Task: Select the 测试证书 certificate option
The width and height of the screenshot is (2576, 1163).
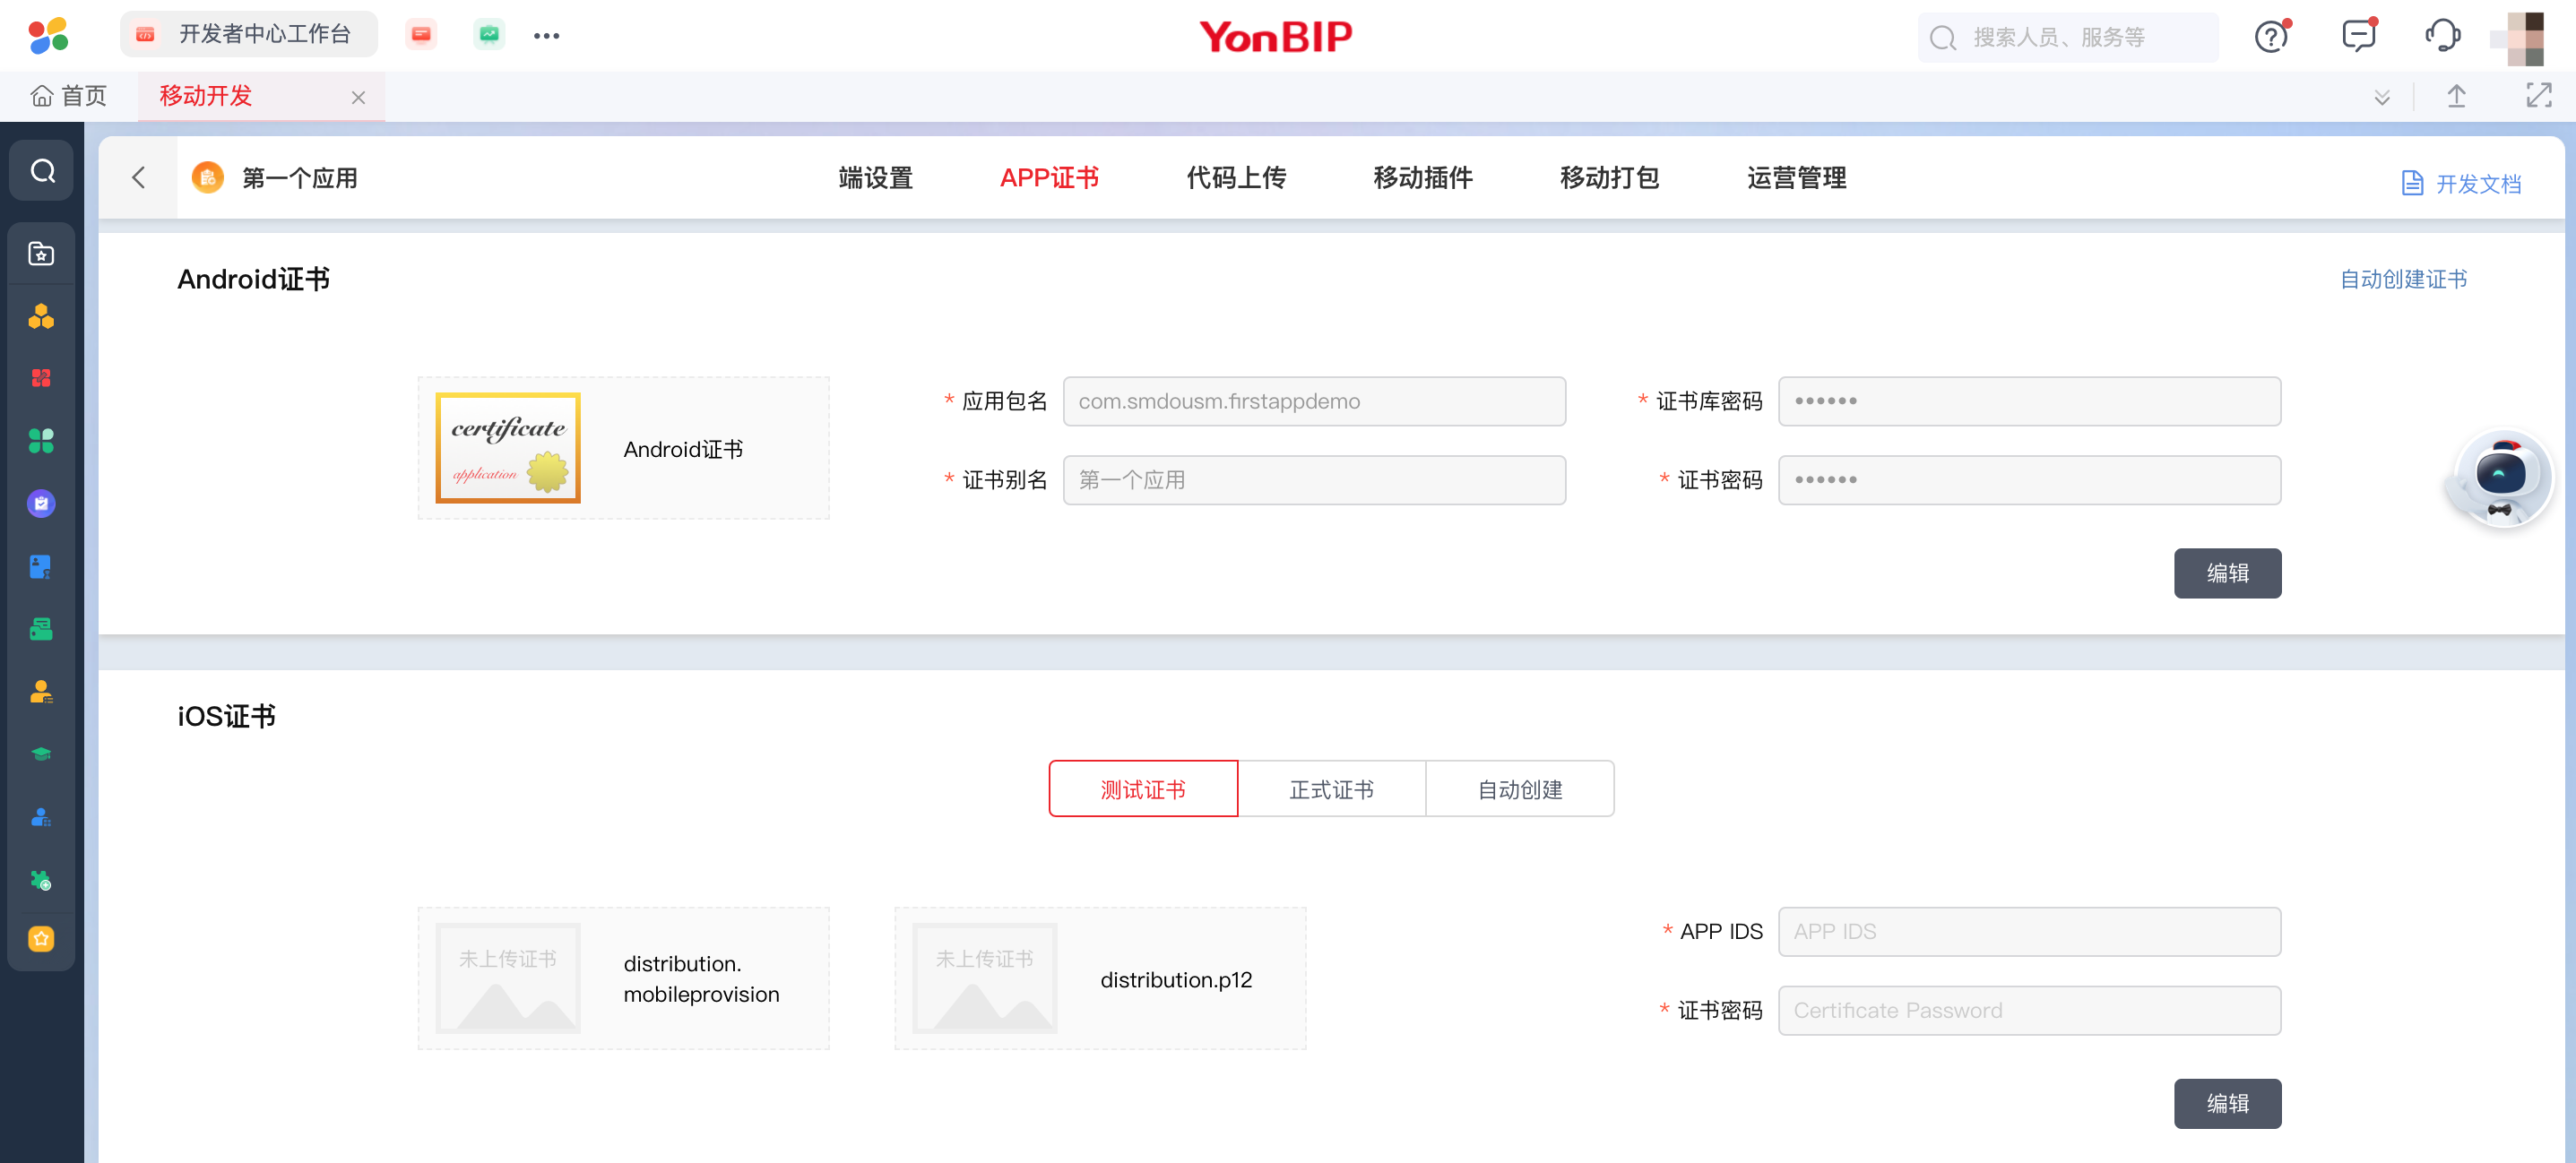Action: tap(1142, 789)
